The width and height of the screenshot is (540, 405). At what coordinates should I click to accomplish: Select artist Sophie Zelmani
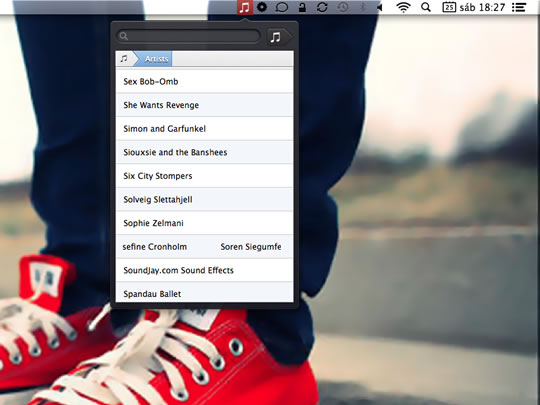click(205, 223)
